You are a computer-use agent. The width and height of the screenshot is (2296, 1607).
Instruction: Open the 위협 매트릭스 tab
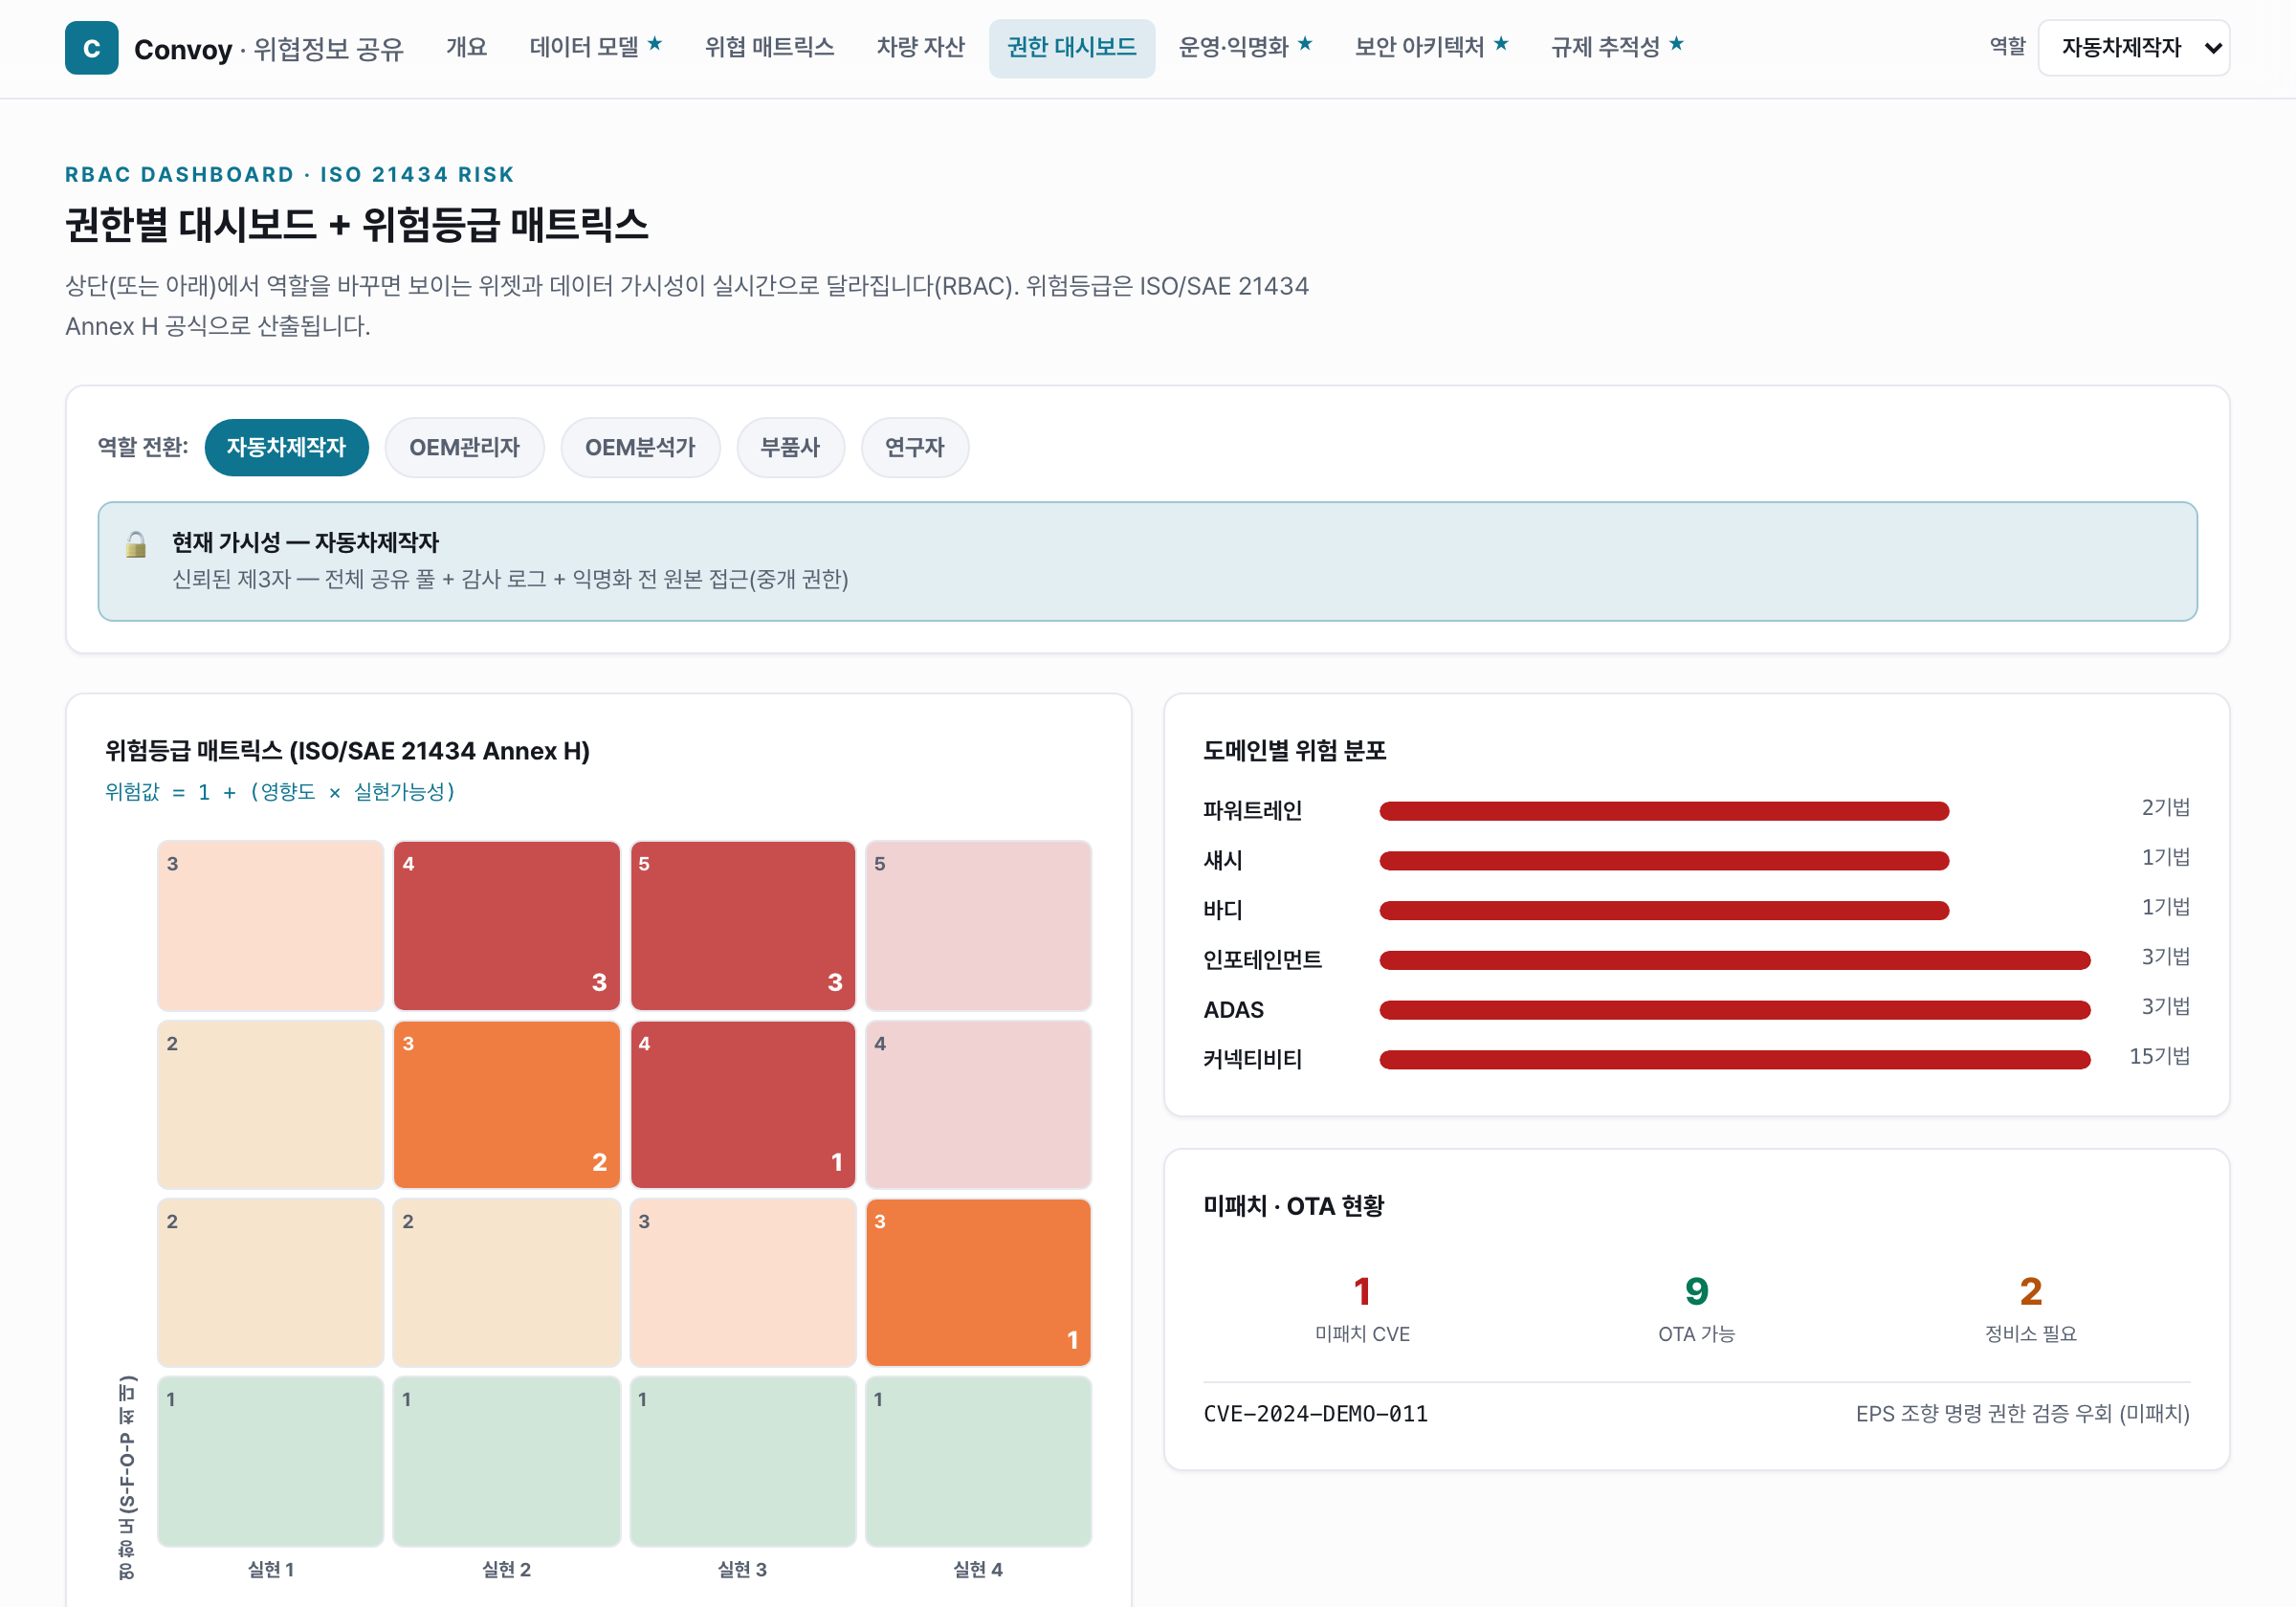point(769,48)
